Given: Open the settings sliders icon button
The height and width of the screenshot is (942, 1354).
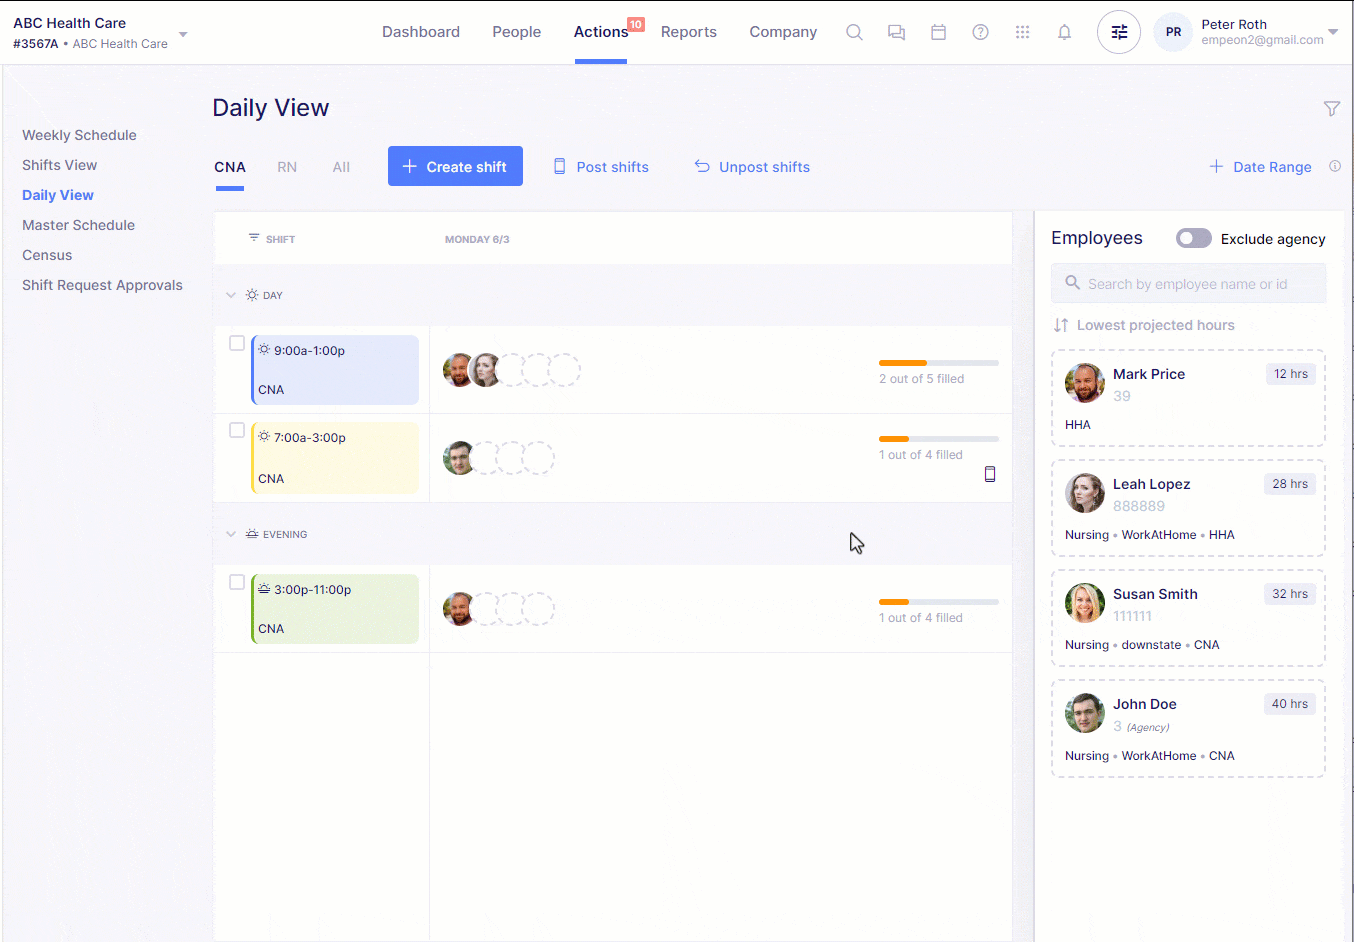Looking at the screenshot, I should (1118, 32).
